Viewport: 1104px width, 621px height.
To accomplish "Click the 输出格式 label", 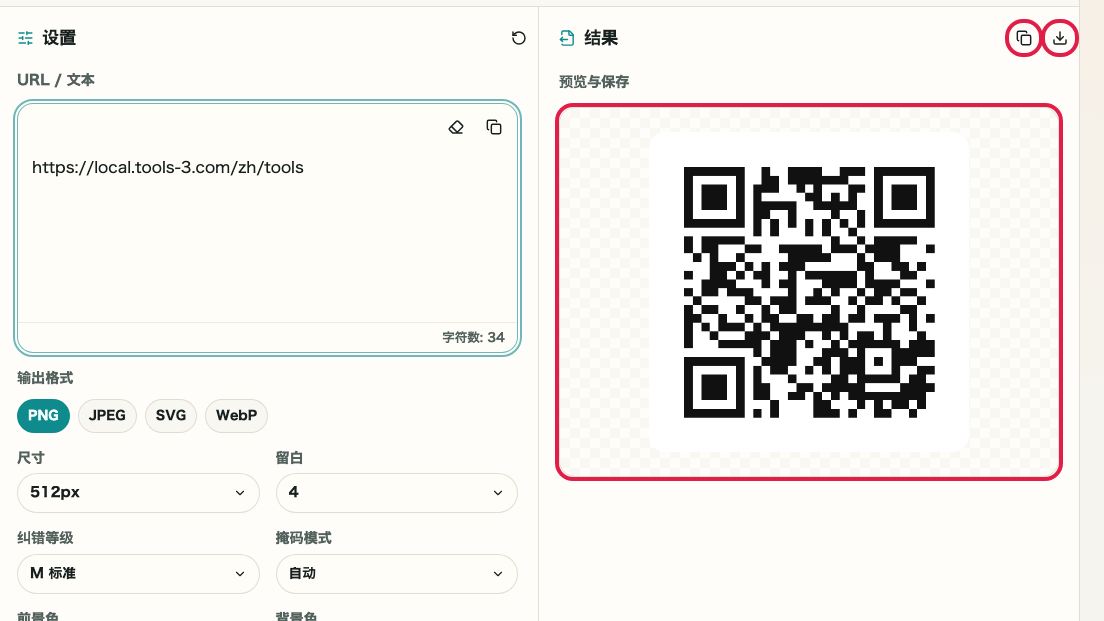I will coord(45,378).
